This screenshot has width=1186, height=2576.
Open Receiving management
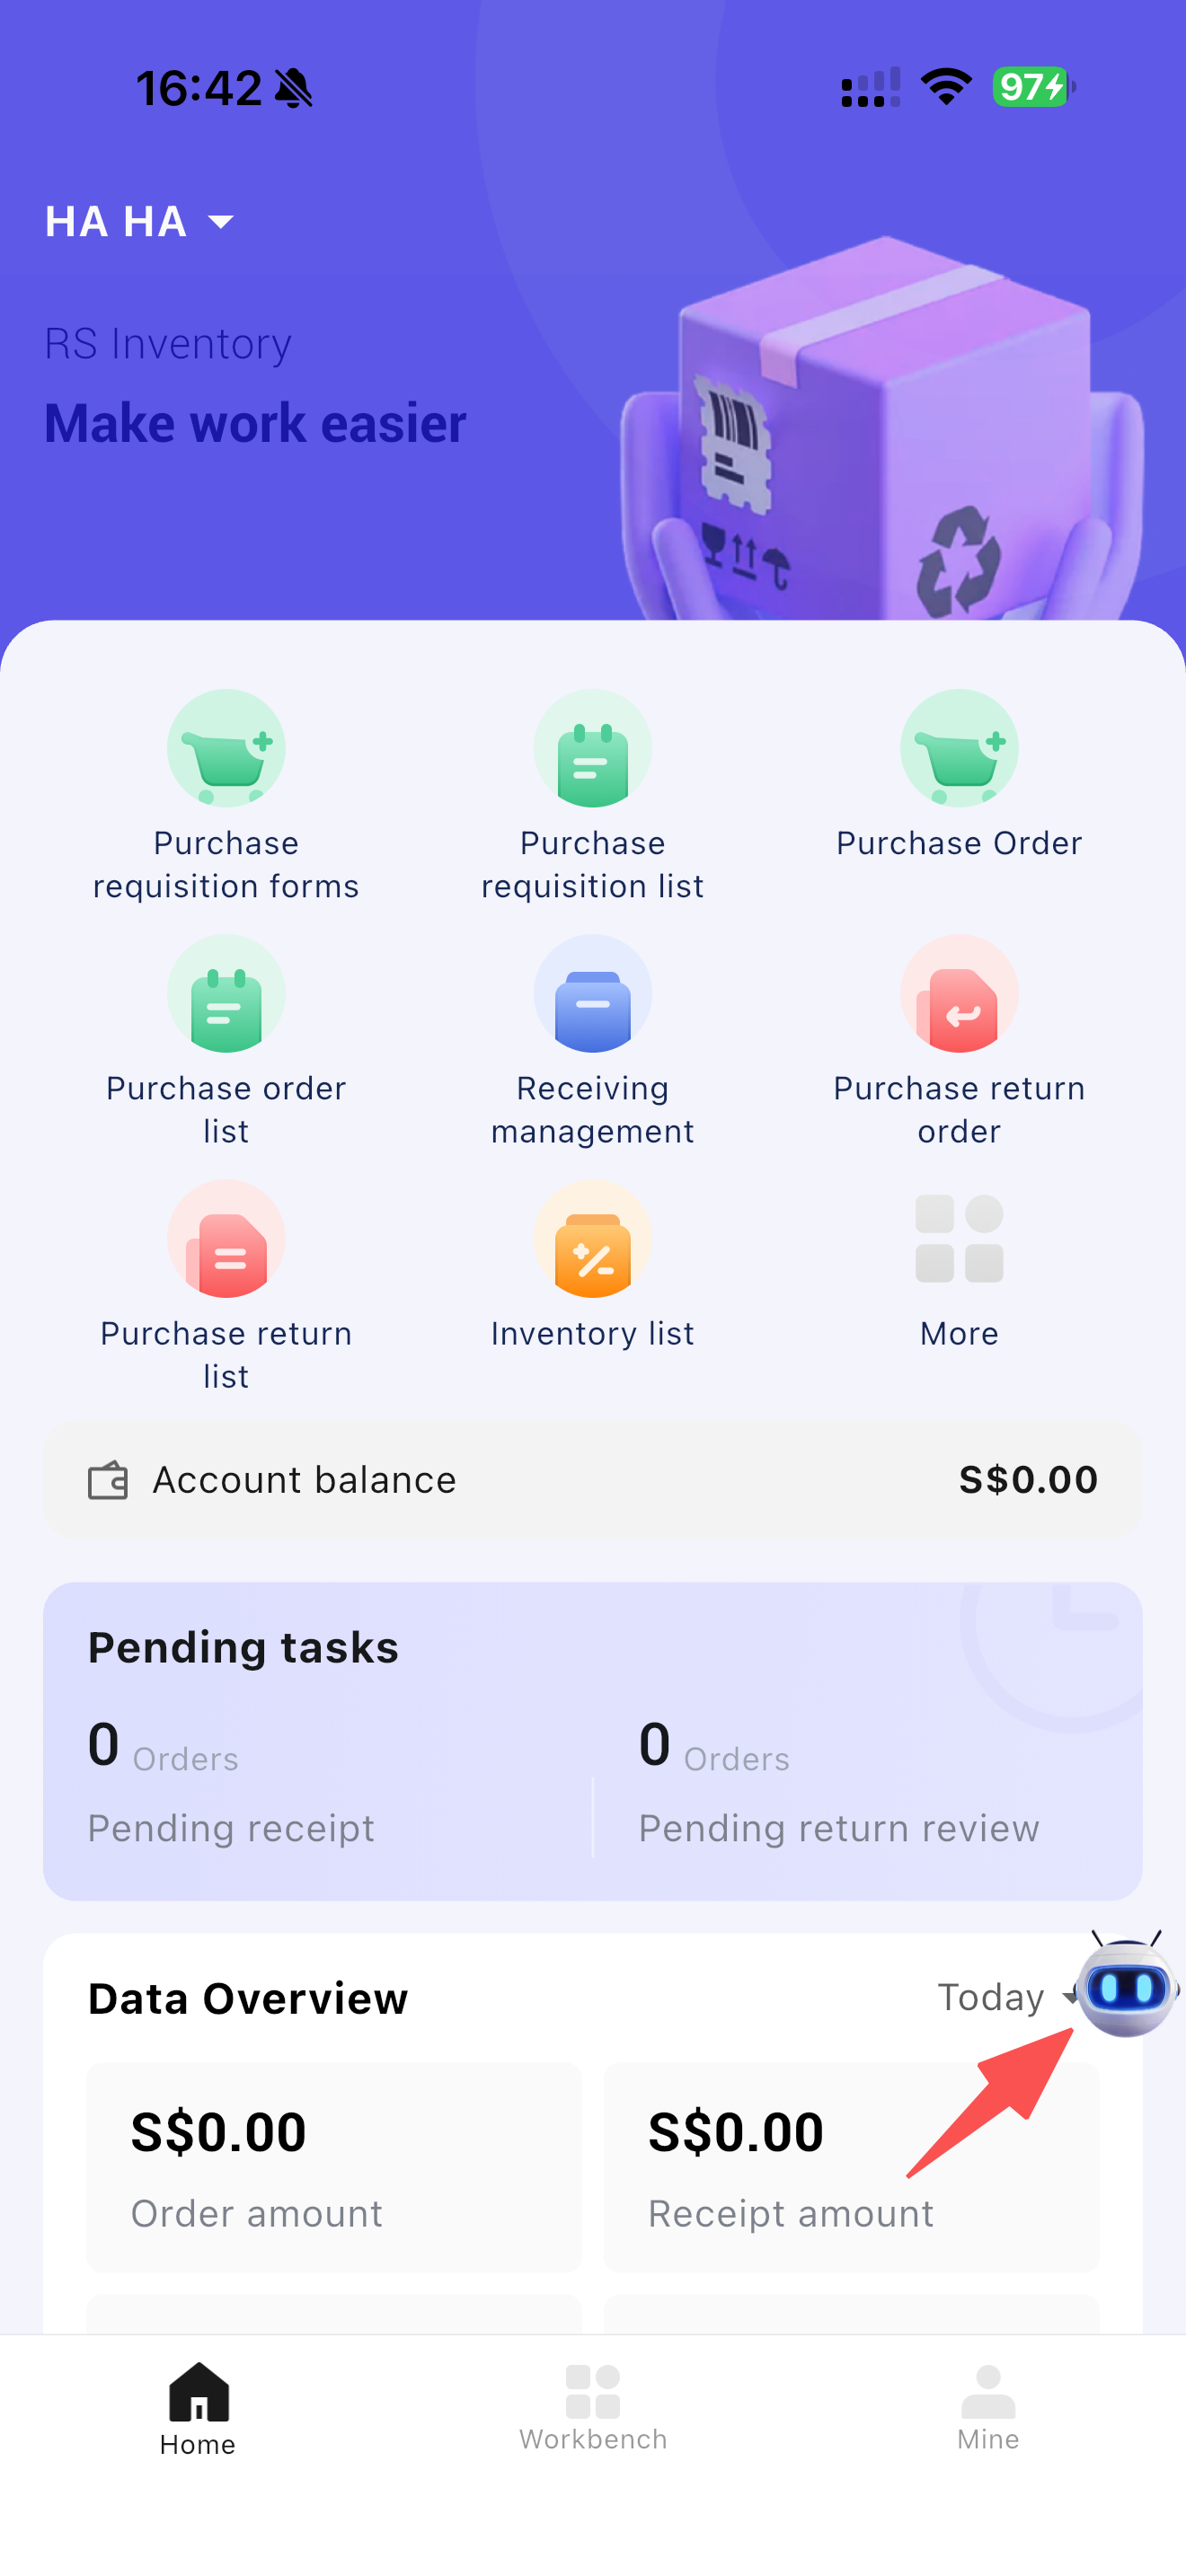(592, 995)
